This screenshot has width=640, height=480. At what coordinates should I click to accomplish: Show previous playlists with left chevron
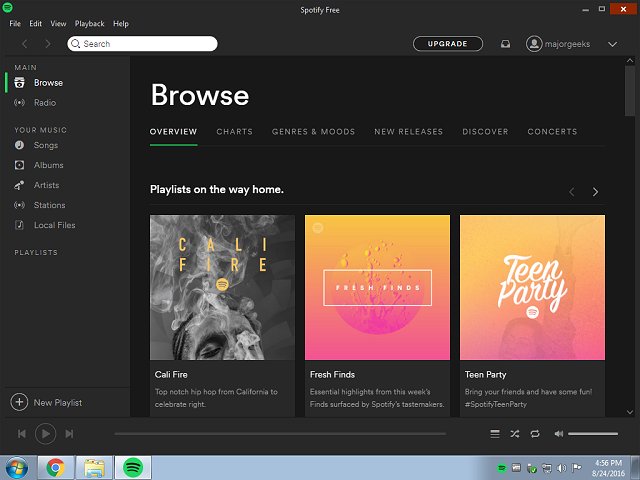pos(572,191)
